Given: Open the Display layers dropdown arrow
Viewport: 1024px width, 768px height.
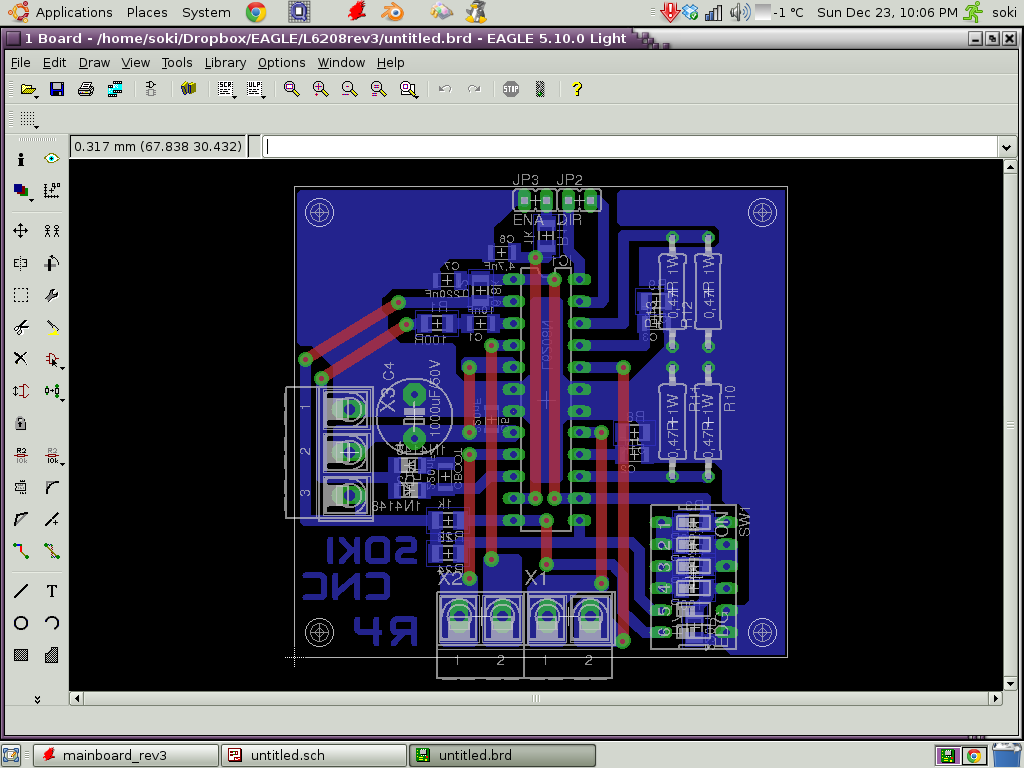Looking at the screenshot, I should [x=31, y=200].
